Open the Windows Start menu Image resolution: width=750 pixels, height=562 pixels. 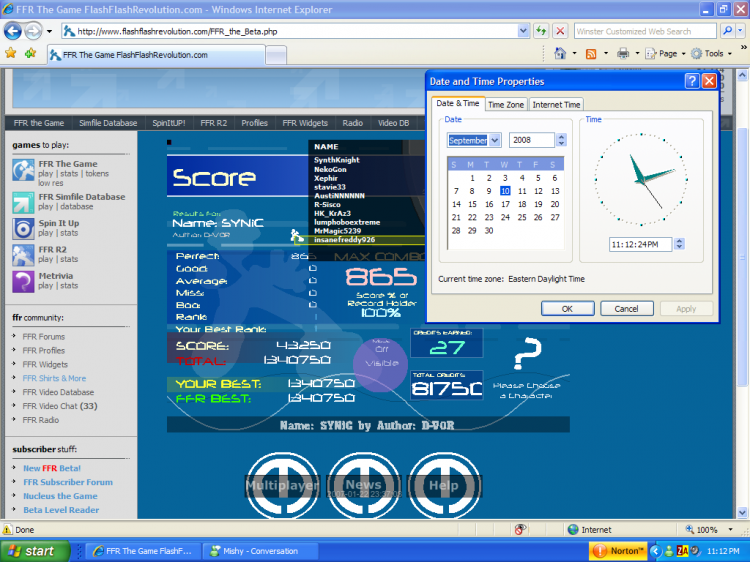tap(35, 551)
